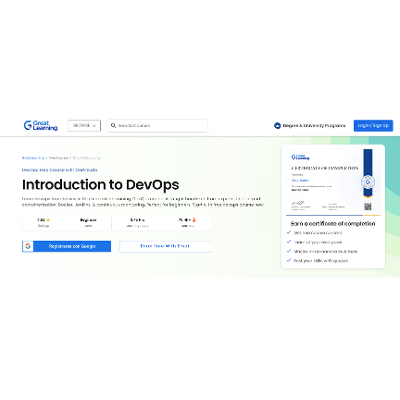Sign up with the Google button
The width and height of the screenshot is (400, 400).
[x=67, y=246]
